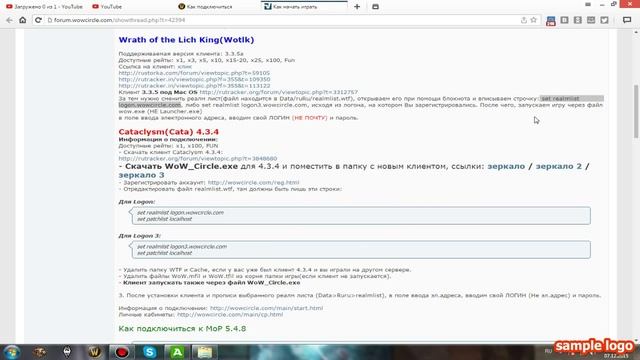The width and height of the screenshot is (640, 360).
Task: Select the 'Как начать играть' tab
Action: click(x=304, y=7)
